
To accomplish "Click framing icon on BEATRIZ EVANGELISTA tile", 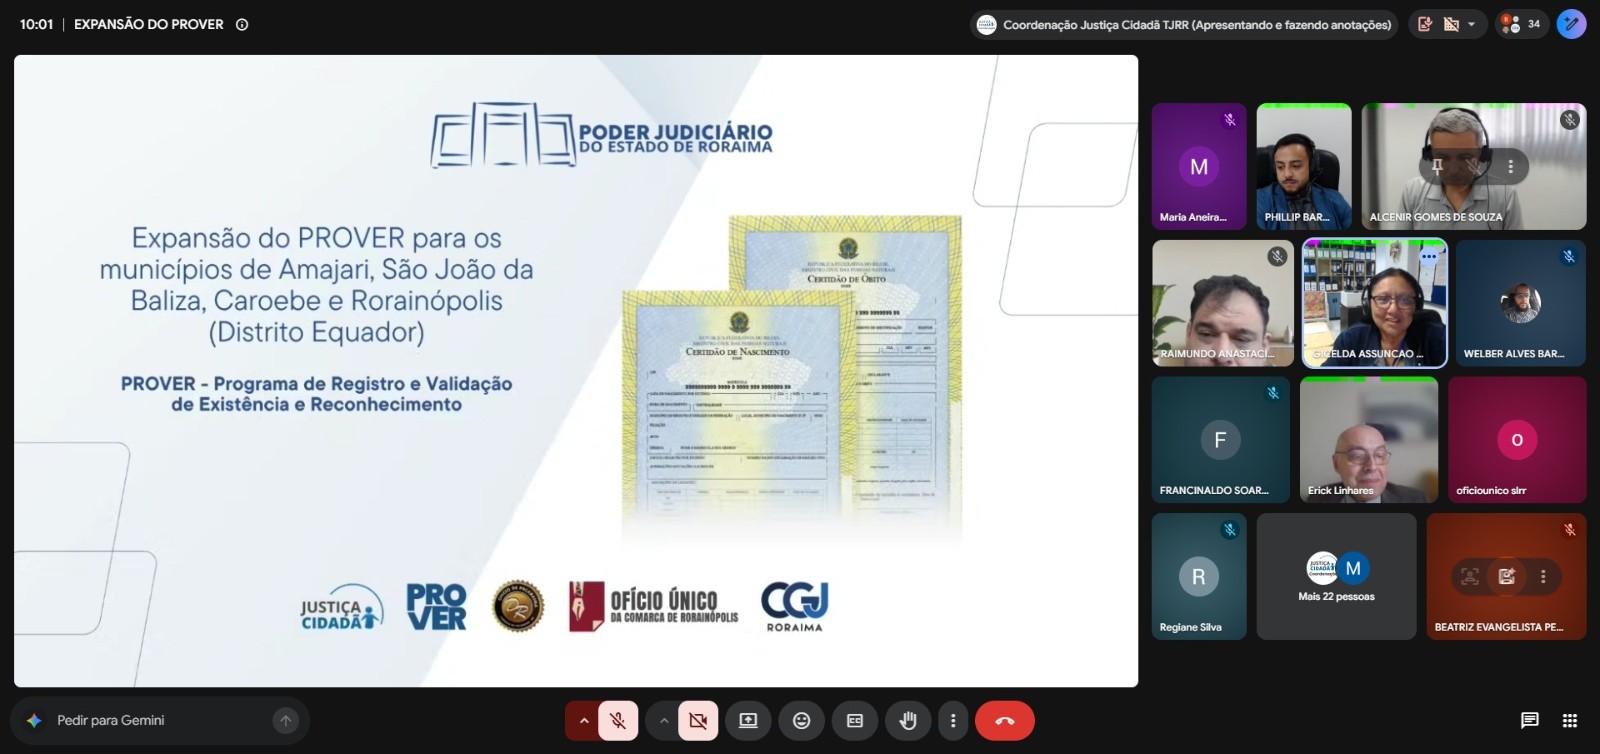I will coord(1470,576).
